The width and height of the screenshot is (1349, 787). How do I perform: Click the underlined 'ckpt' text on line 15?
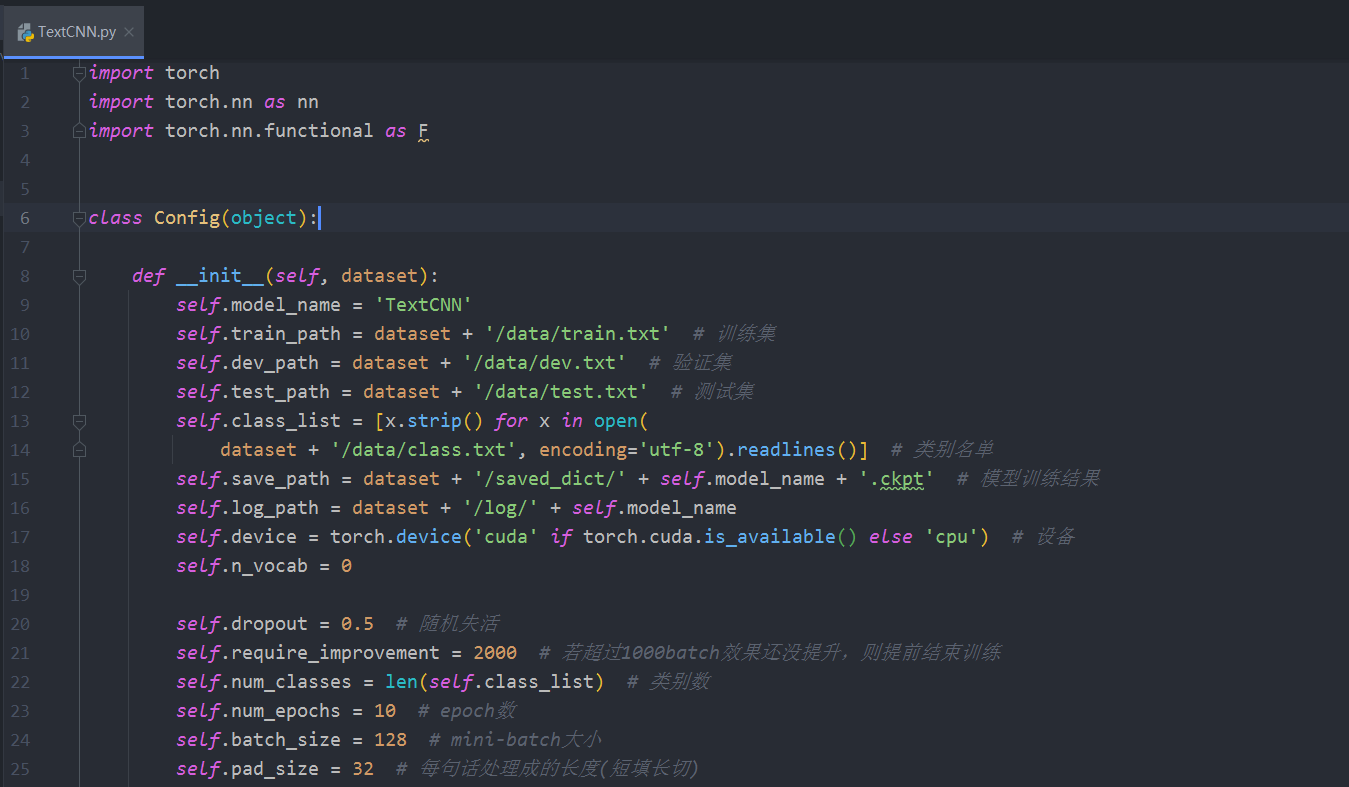coord(902,479)
